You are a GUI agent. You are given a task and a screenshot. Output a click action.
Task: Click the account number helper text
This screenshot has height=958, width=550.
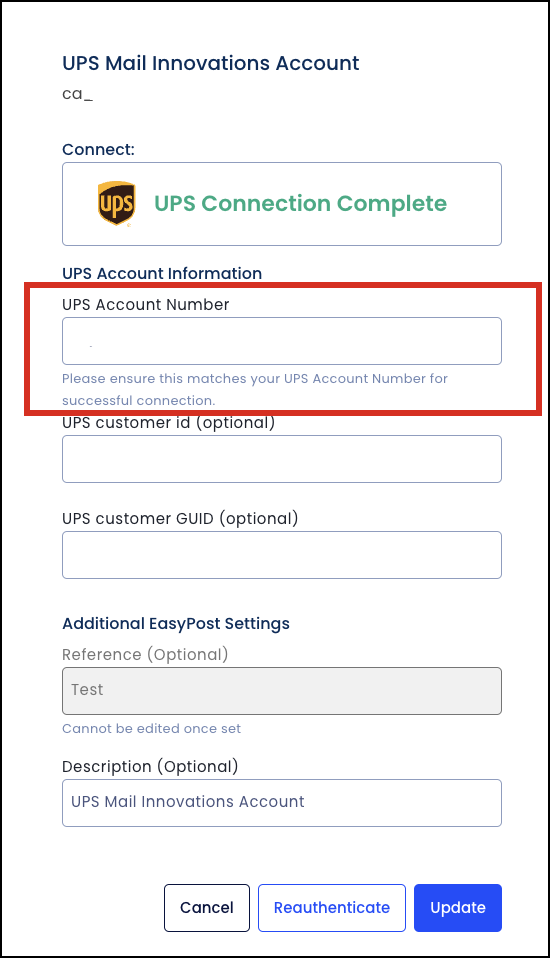[x=255, y=389]
